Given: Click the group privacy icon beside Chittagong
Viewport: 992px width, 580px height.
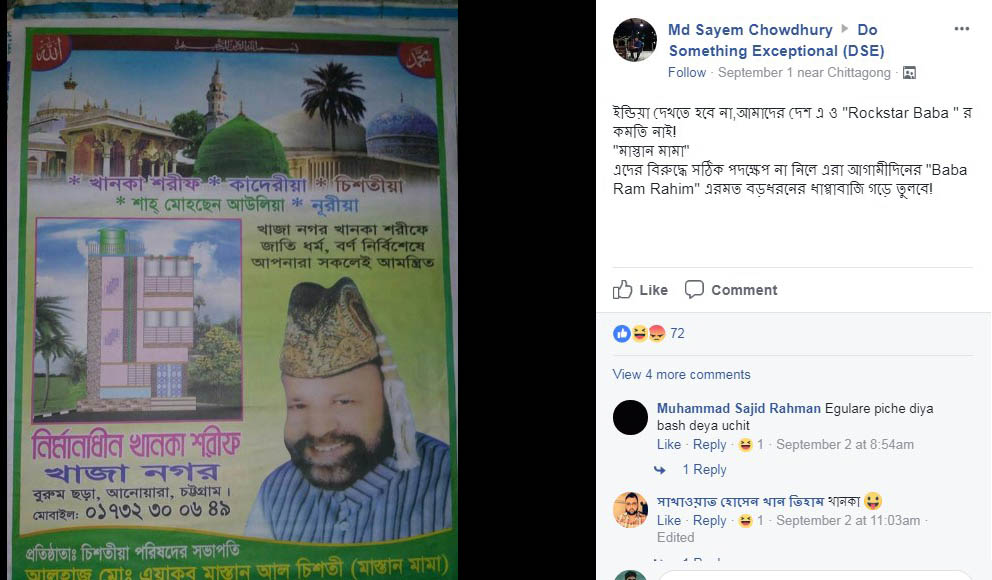Looking at the screenshot, I should [909, 73].
